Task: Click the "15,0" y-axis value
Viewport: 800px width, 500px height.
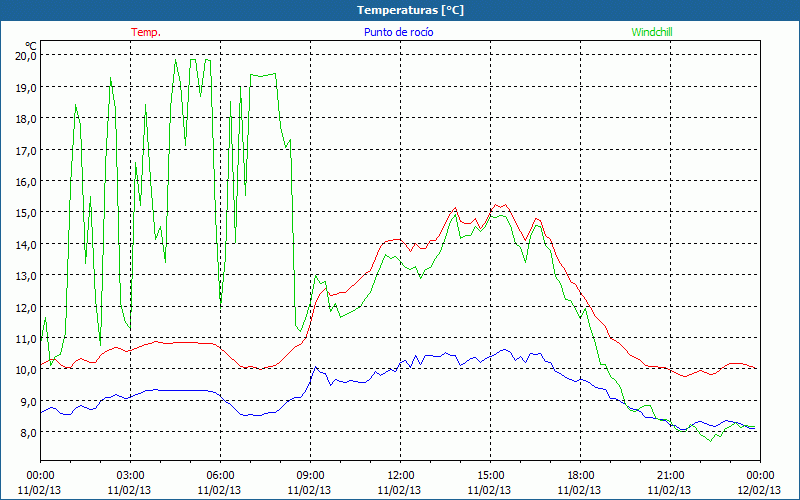Action: [27, 213]
